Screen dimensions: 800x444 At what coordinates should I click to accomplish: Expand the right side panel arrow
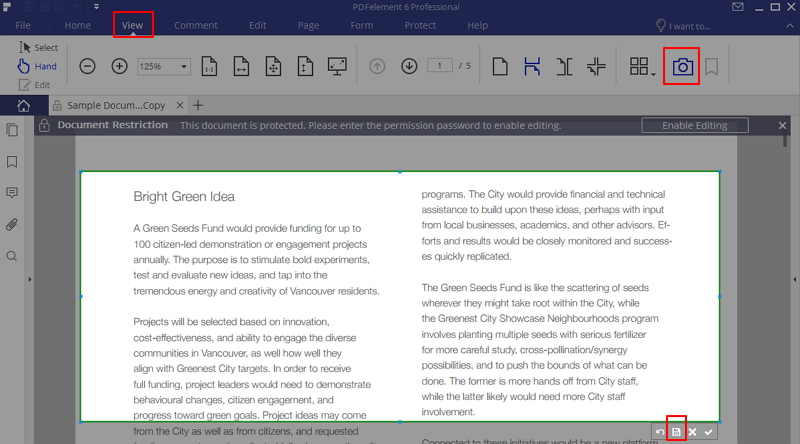[794, 279]
